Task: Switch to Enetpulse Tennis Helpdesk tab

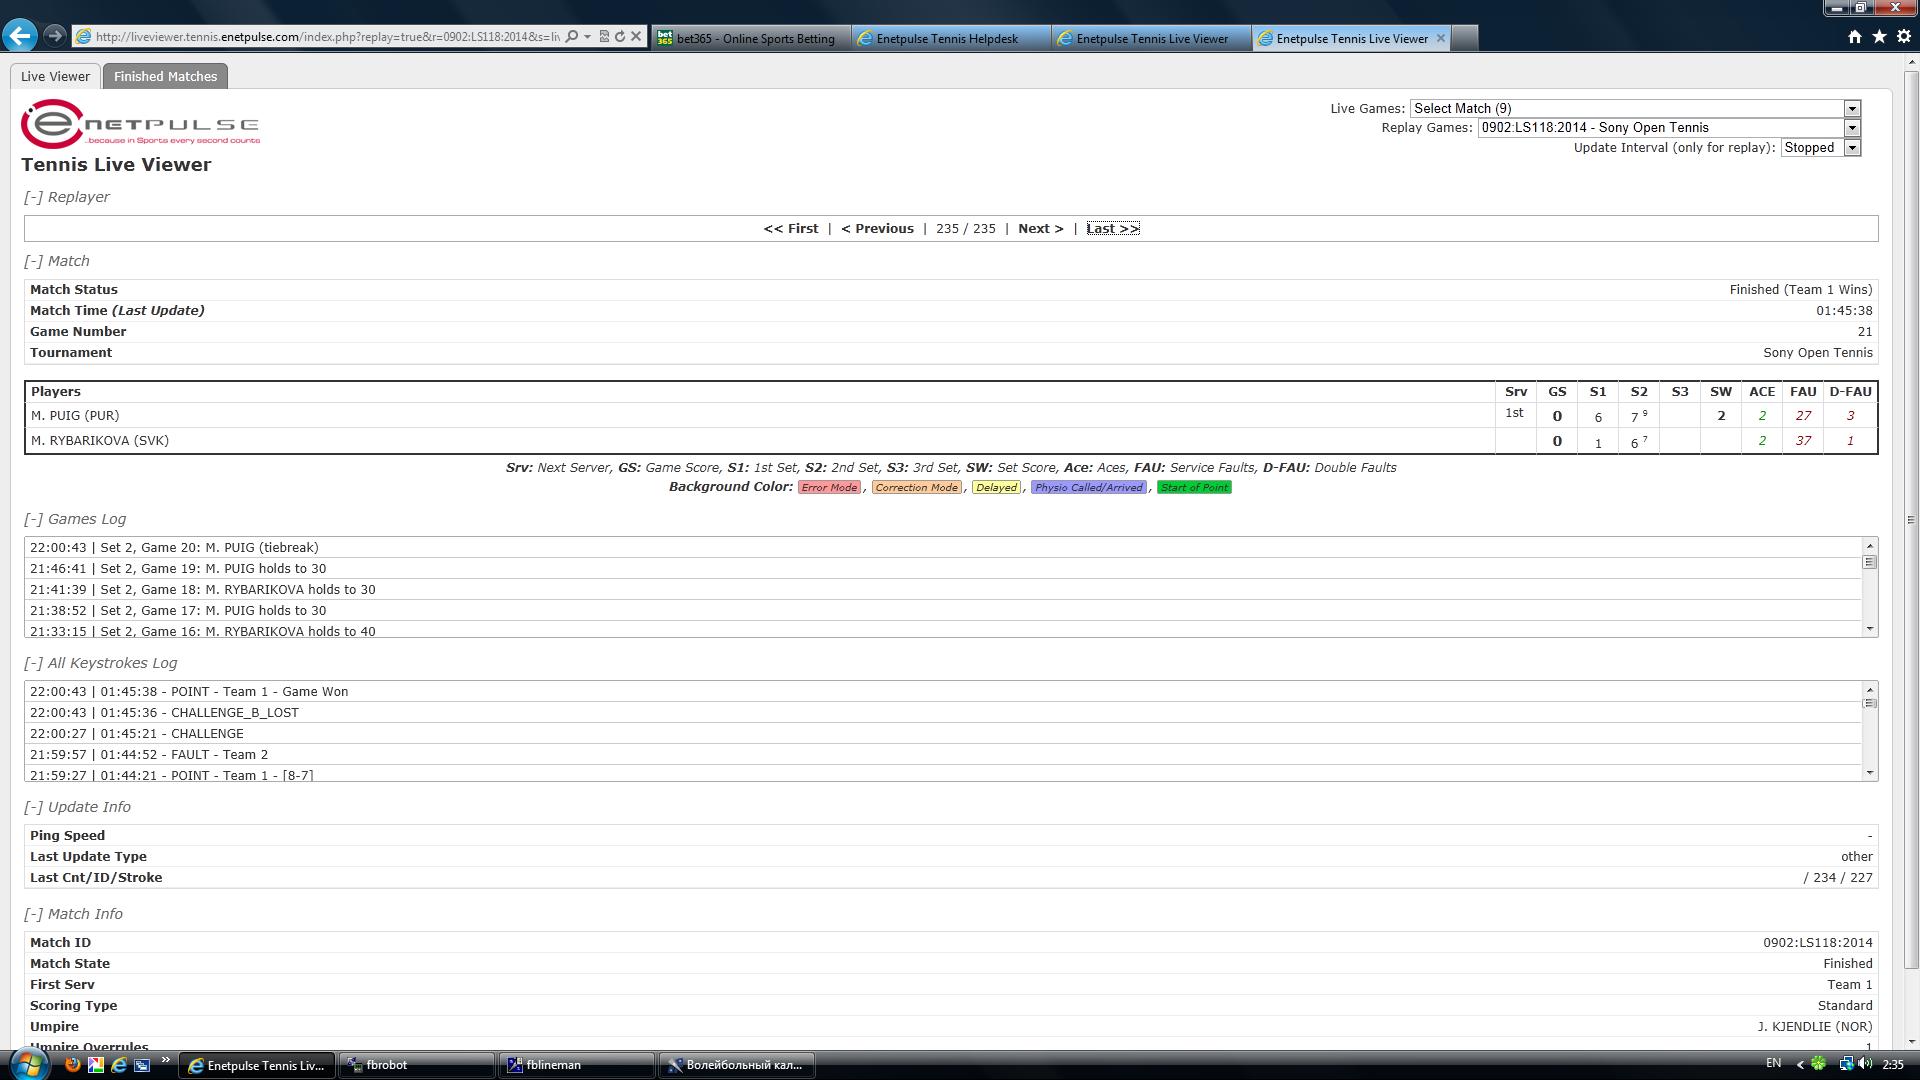Action: click(x=951, y=38)
